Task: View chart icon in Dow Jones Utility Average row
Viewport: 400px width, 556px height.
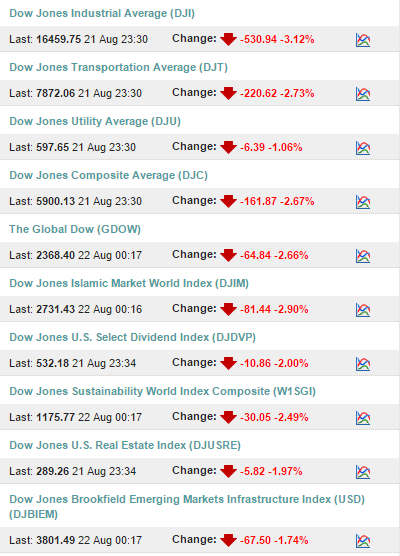Action: click(x=363, y=148)
